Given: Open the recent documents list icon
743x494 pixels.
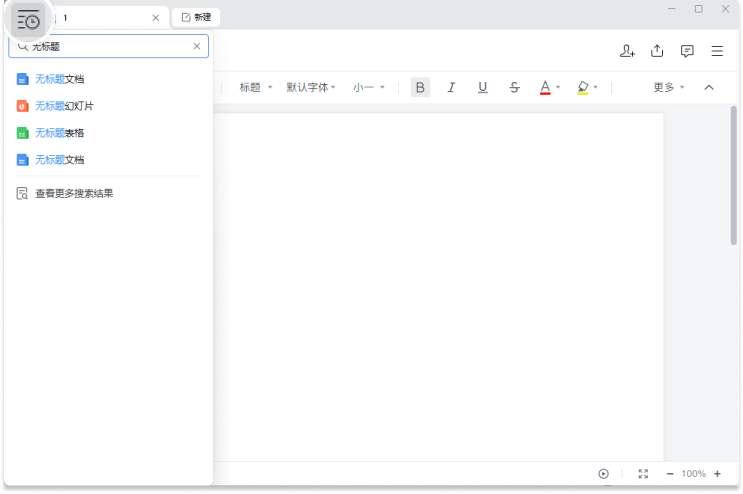Looking at the screenshot, I should click(28, 20).
